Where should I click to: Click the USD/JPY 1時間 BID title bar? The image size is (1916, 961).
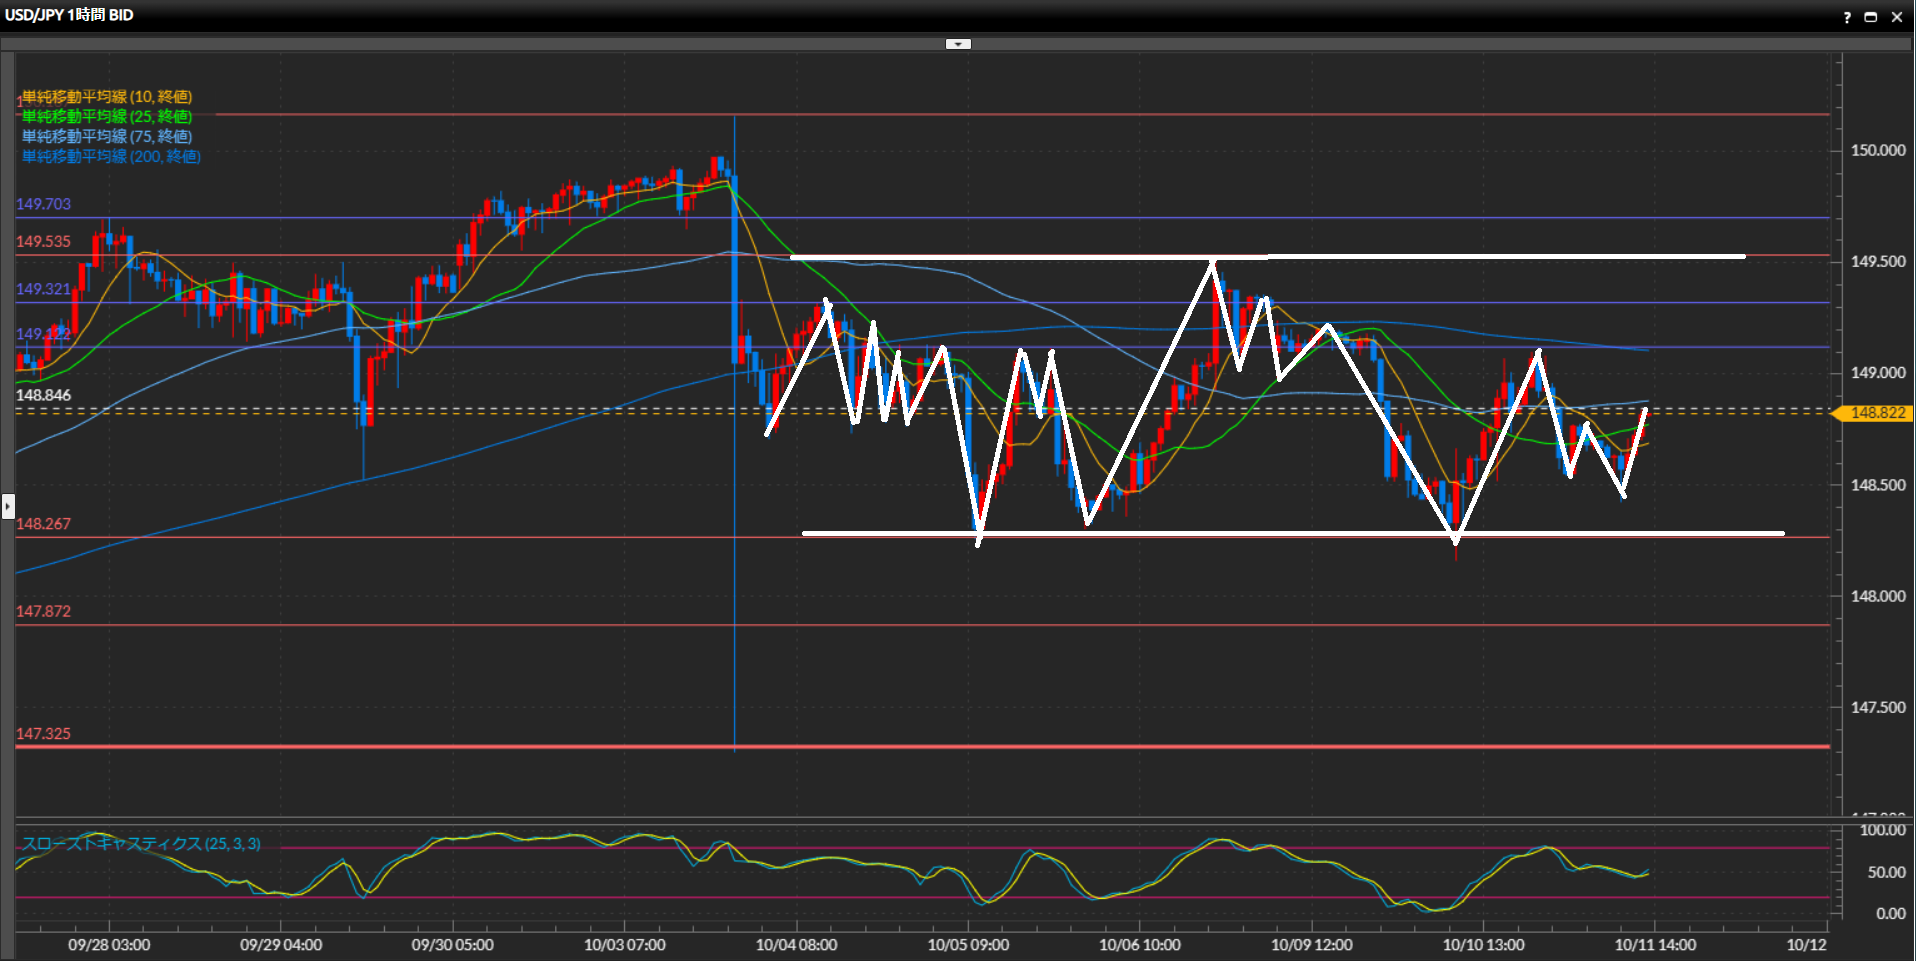(x=70, y=15)
